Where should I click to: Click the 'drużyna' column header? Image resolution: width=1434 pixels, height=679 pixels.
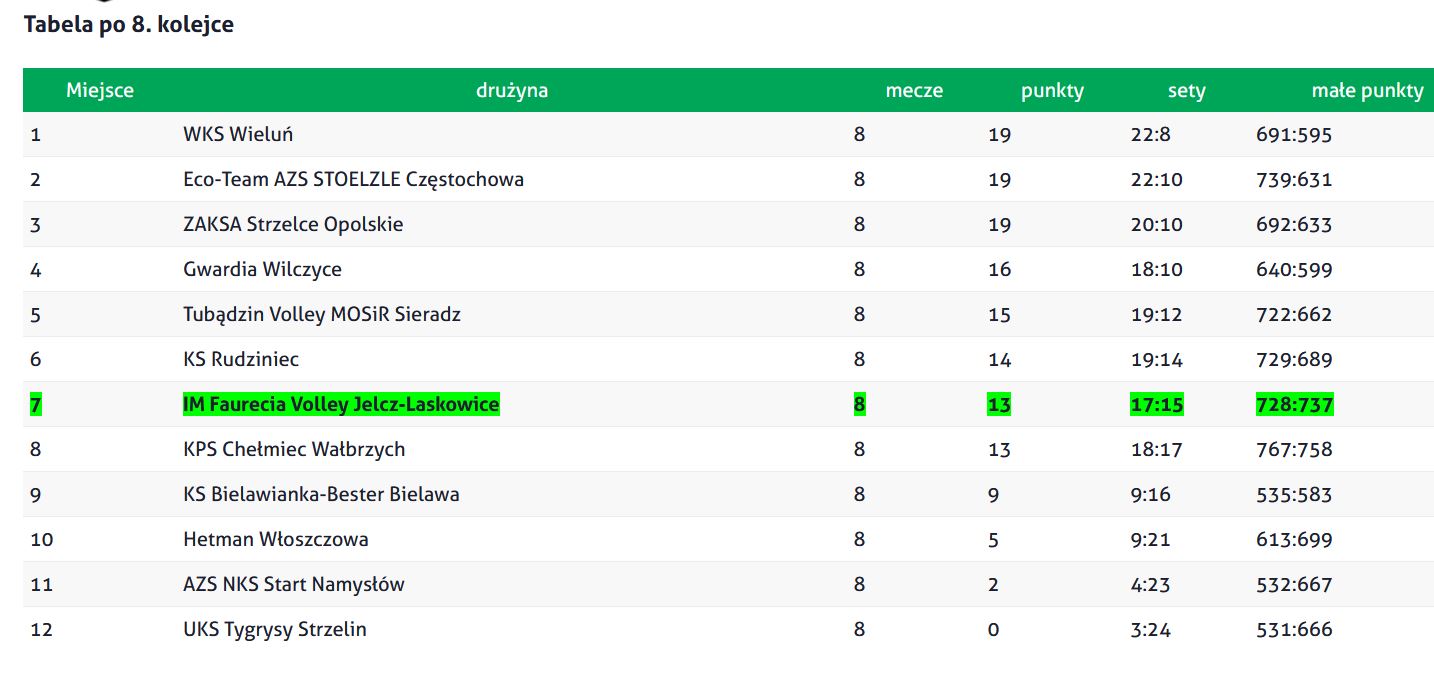point(511,91)
